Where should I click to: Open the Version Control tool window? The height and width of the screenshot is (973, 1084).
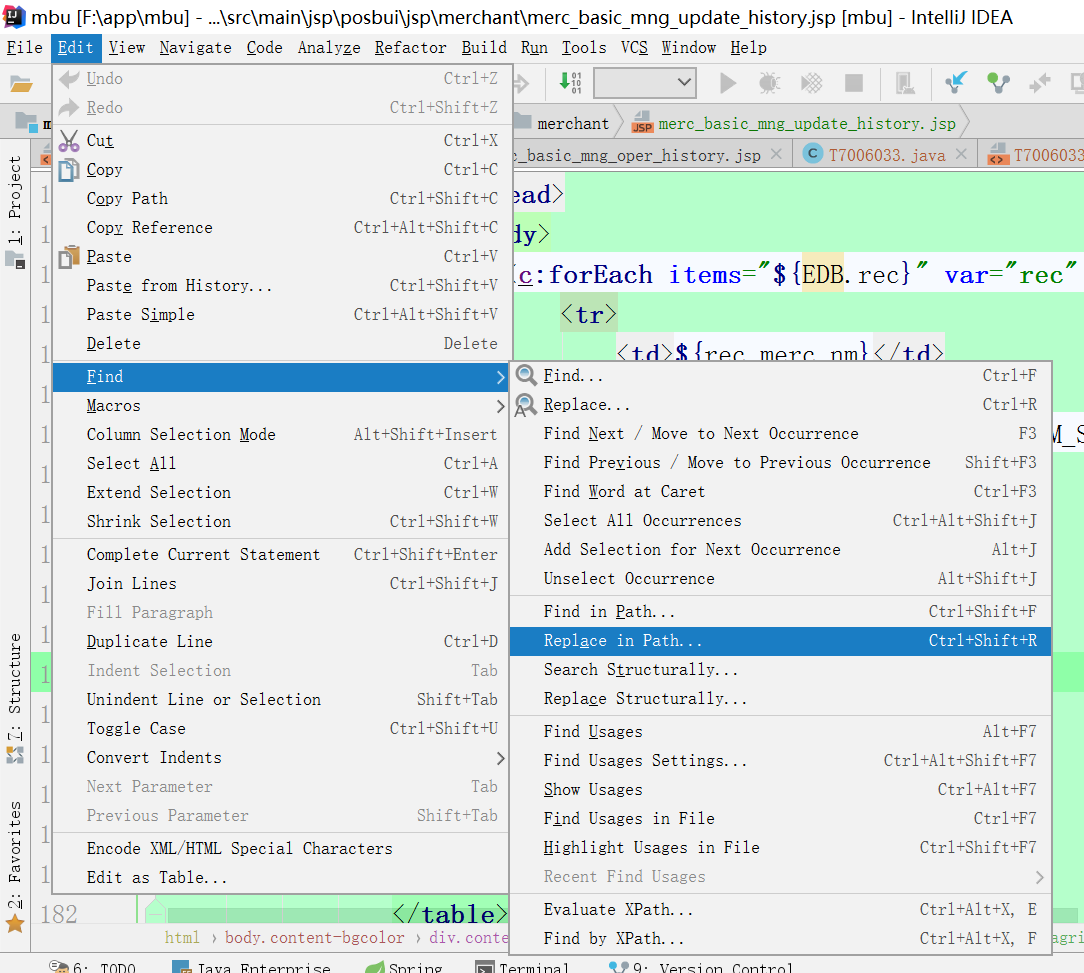(x=701, y=967)
